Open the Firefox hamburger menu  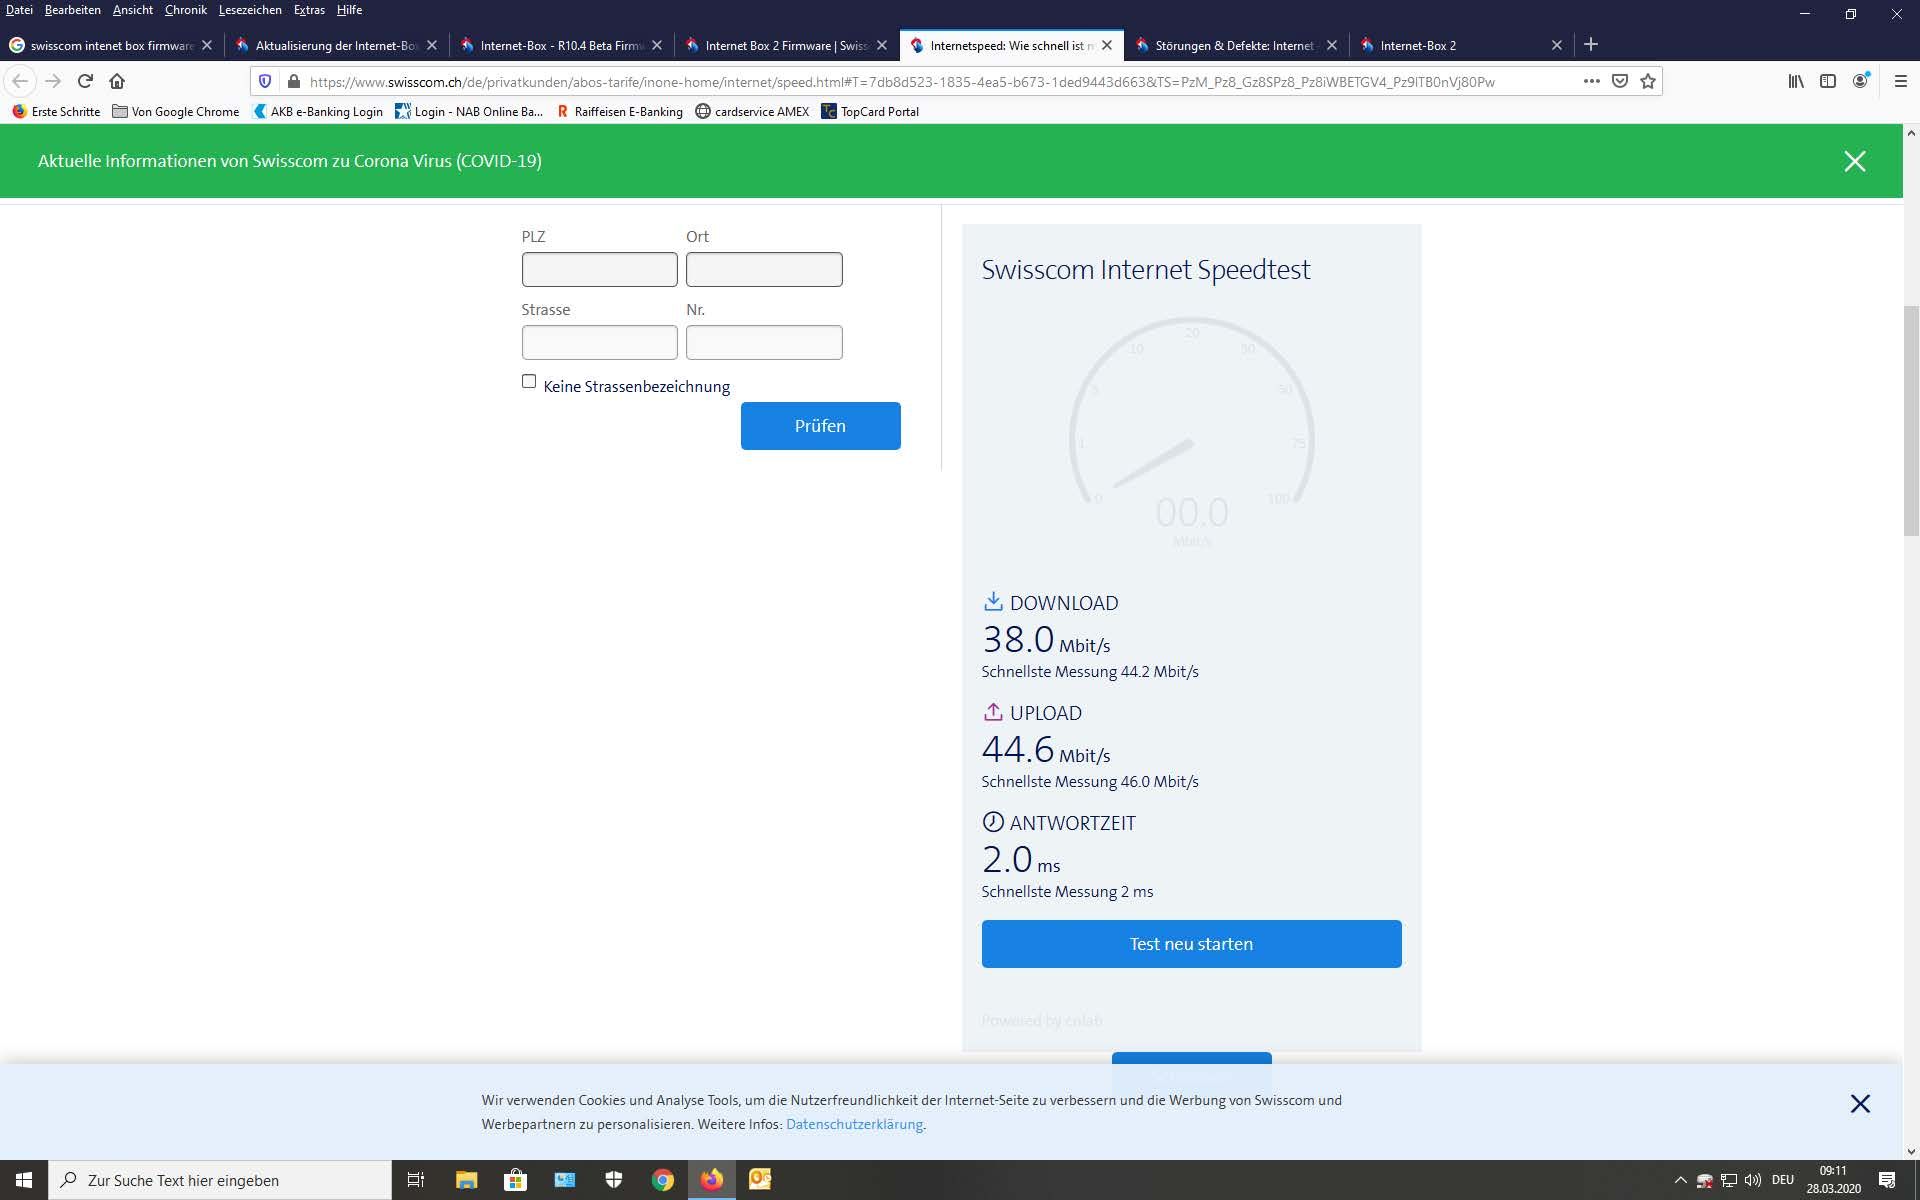pos(1901,81)
